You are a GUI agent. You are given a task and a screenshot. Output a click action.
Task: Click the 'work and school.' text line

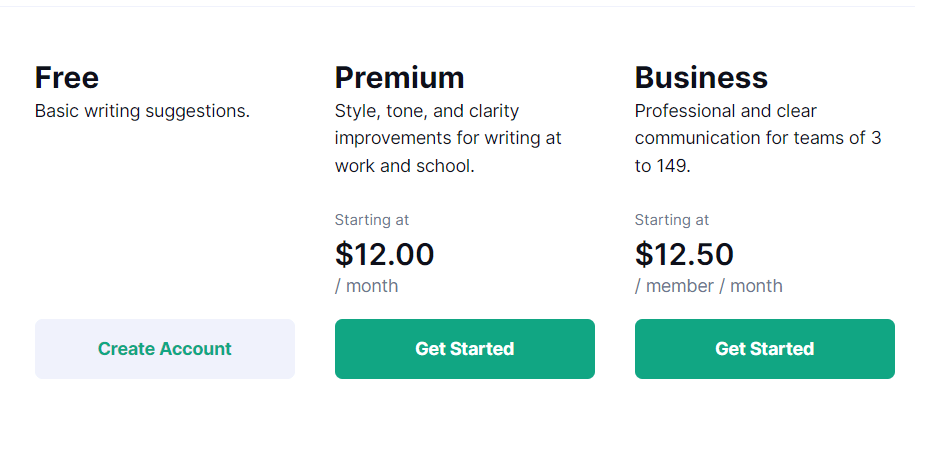[x=405, y=166]
